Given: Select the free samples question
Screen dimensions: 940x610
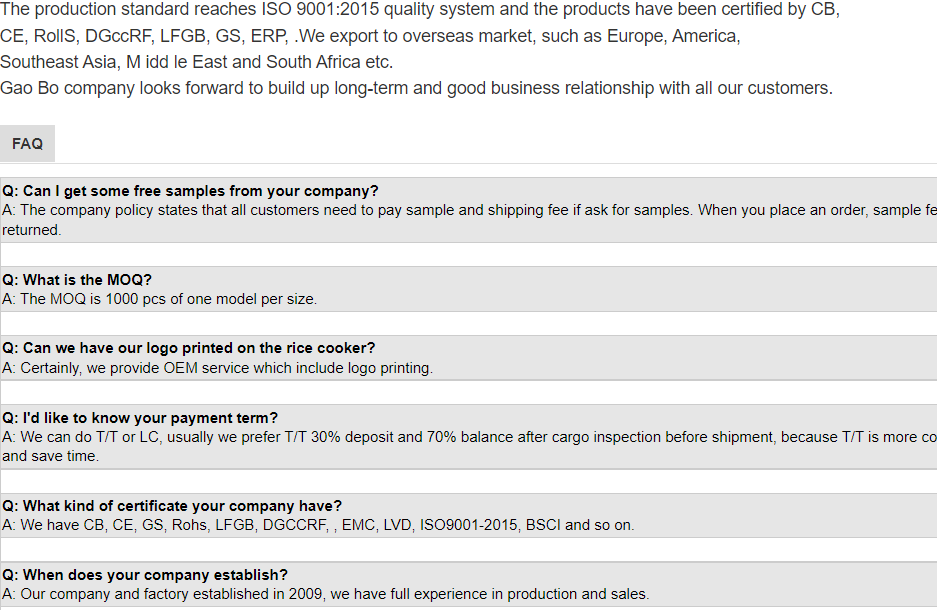Looking at the screenshot, I should (190, 191).
